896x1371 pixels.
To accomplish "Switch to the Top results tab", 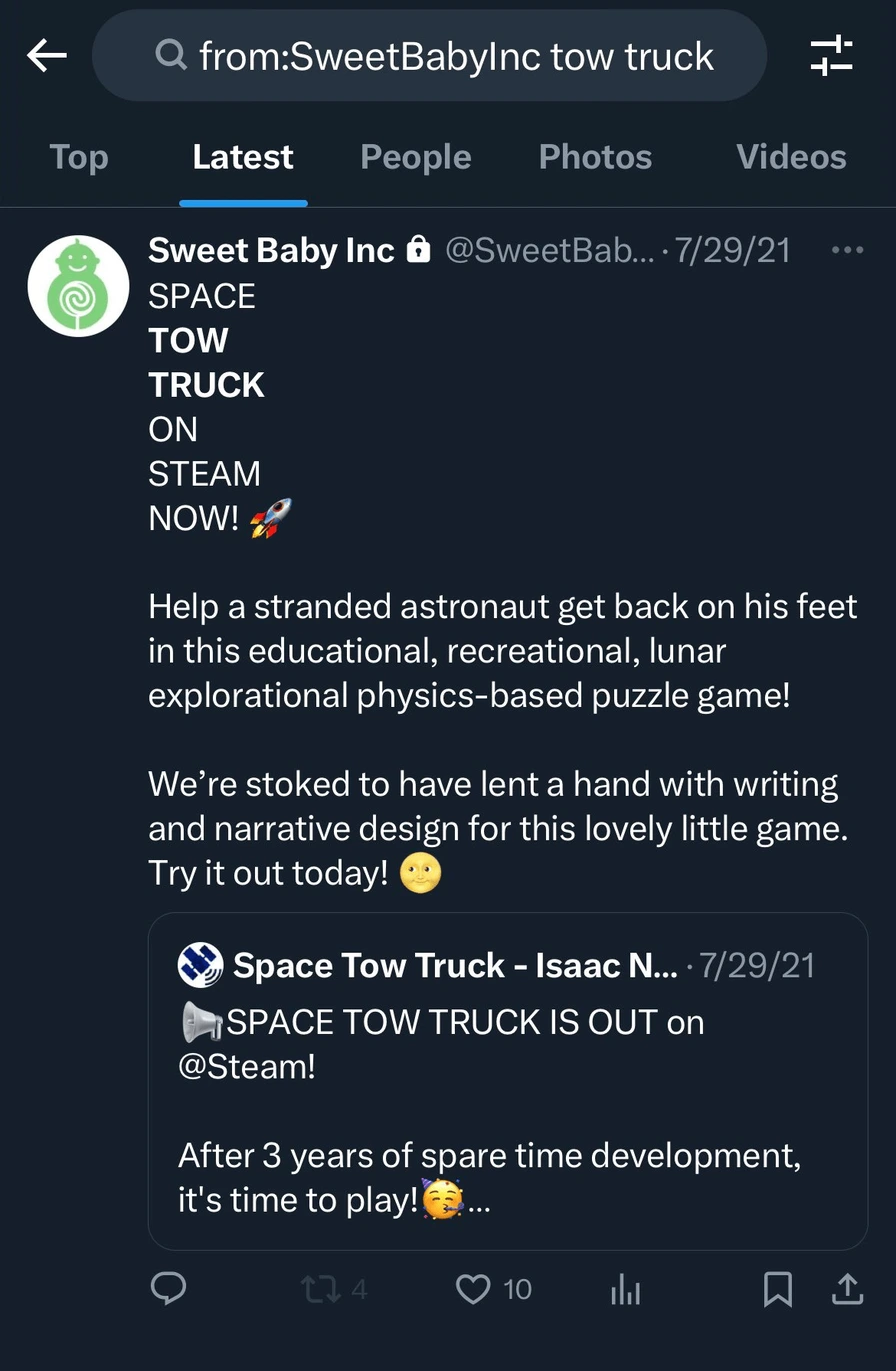I will click(78, 157).
